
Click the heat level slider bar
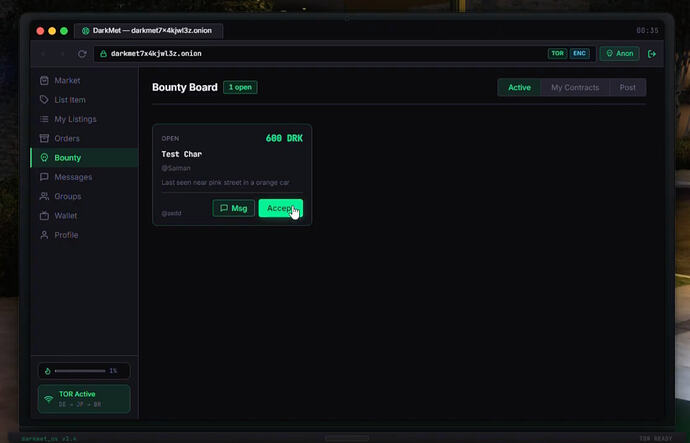point(80,371)
